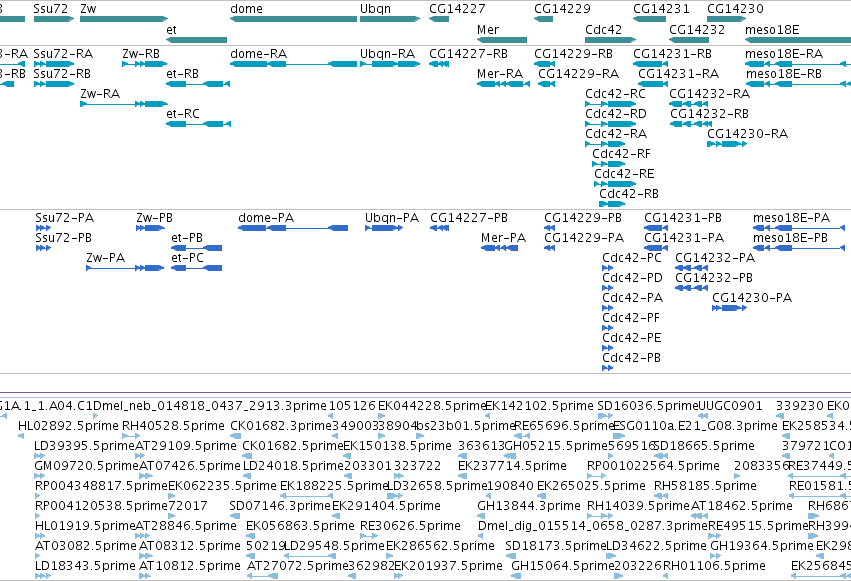Click the Ubqn gene feature

point(390,19)
